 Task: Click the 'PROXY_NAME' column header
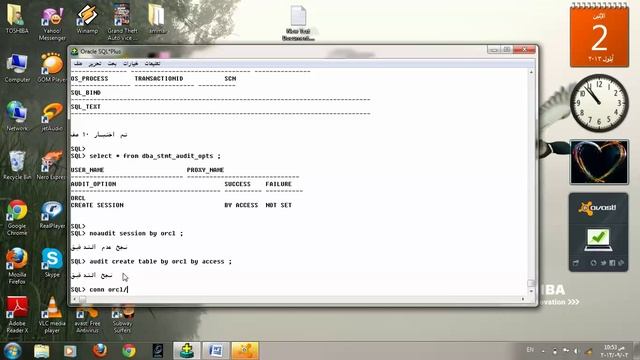pos(205,170)
